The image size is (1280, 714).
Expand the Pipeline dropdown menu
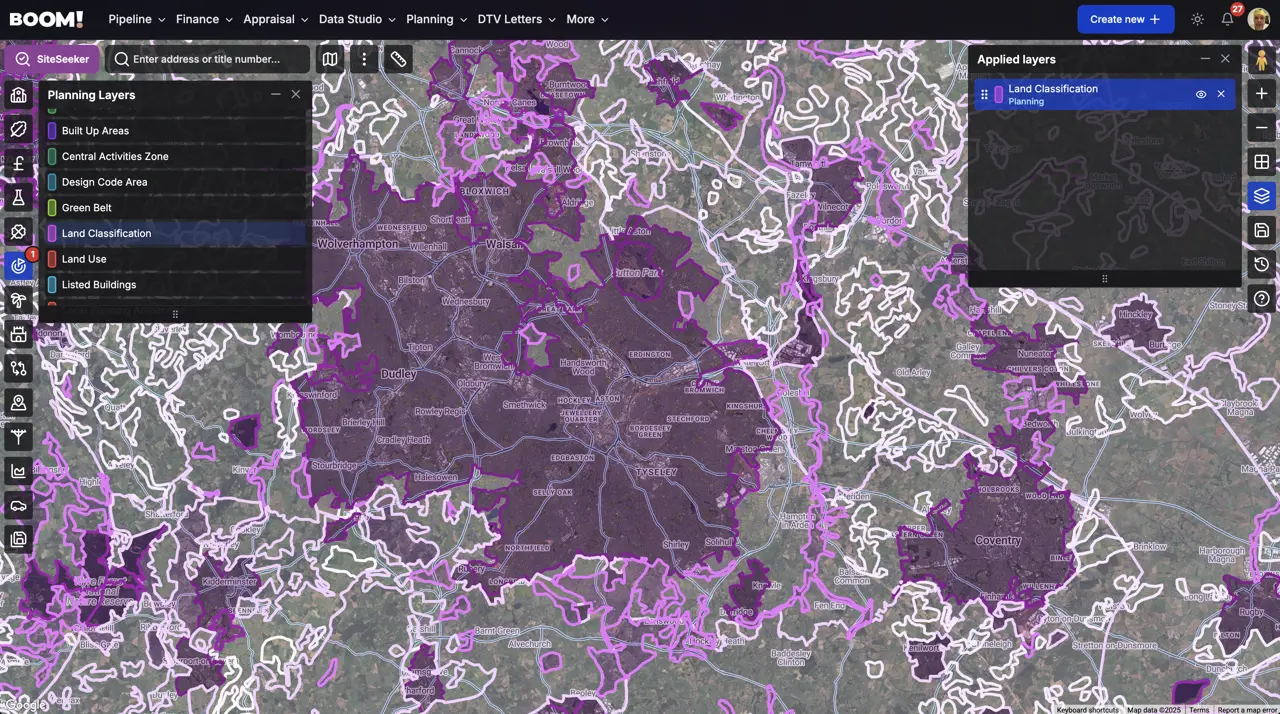(137, 19)
